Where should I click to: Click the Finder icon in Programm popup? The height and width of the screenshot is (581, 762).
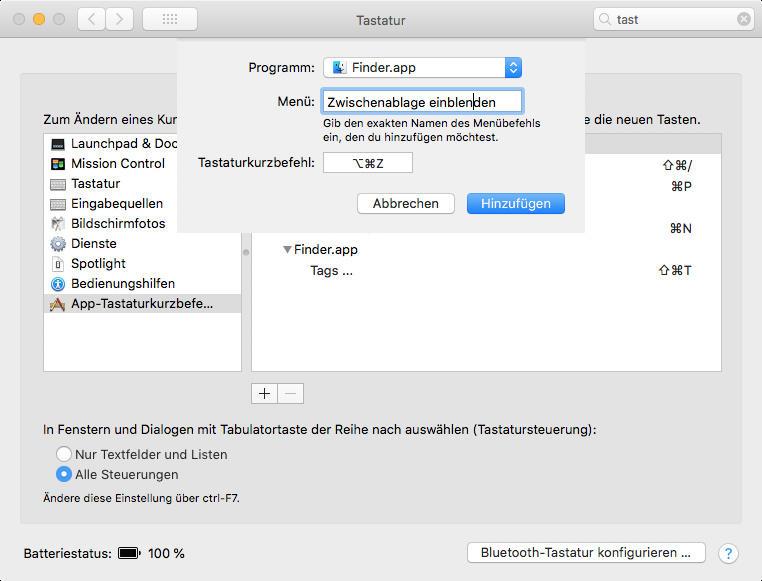click(x=339, y=68)
